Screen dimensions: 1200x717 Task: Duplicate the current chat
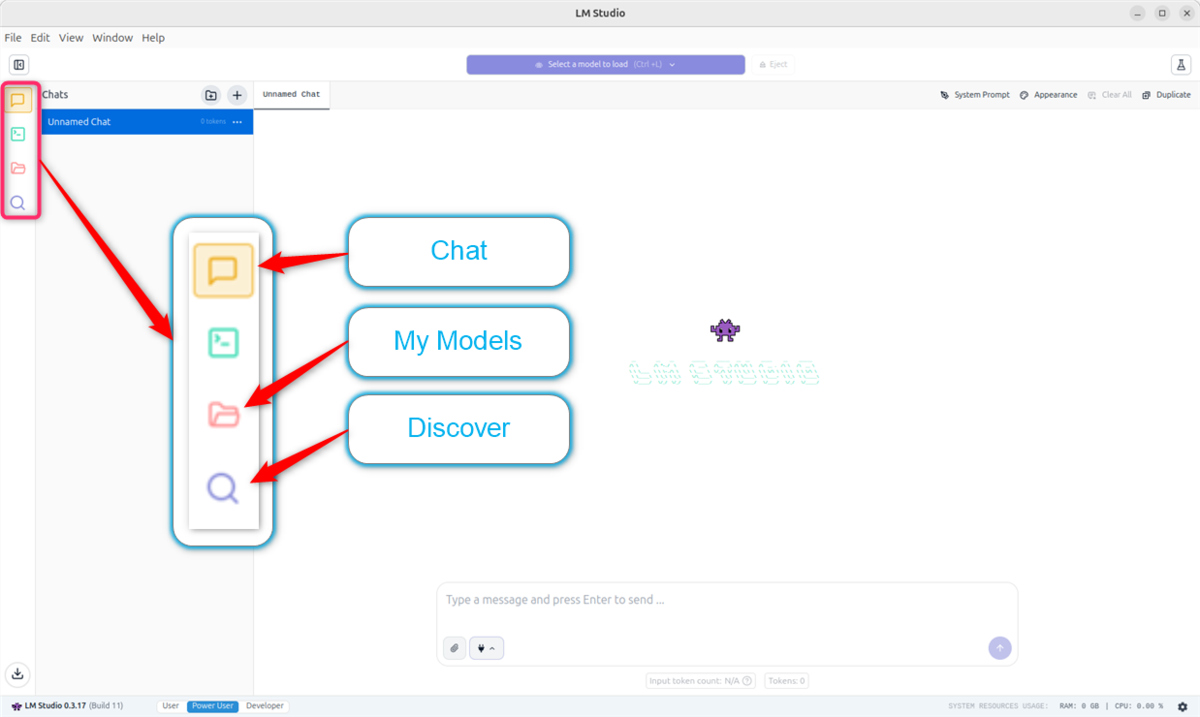tap(1166, 95)
